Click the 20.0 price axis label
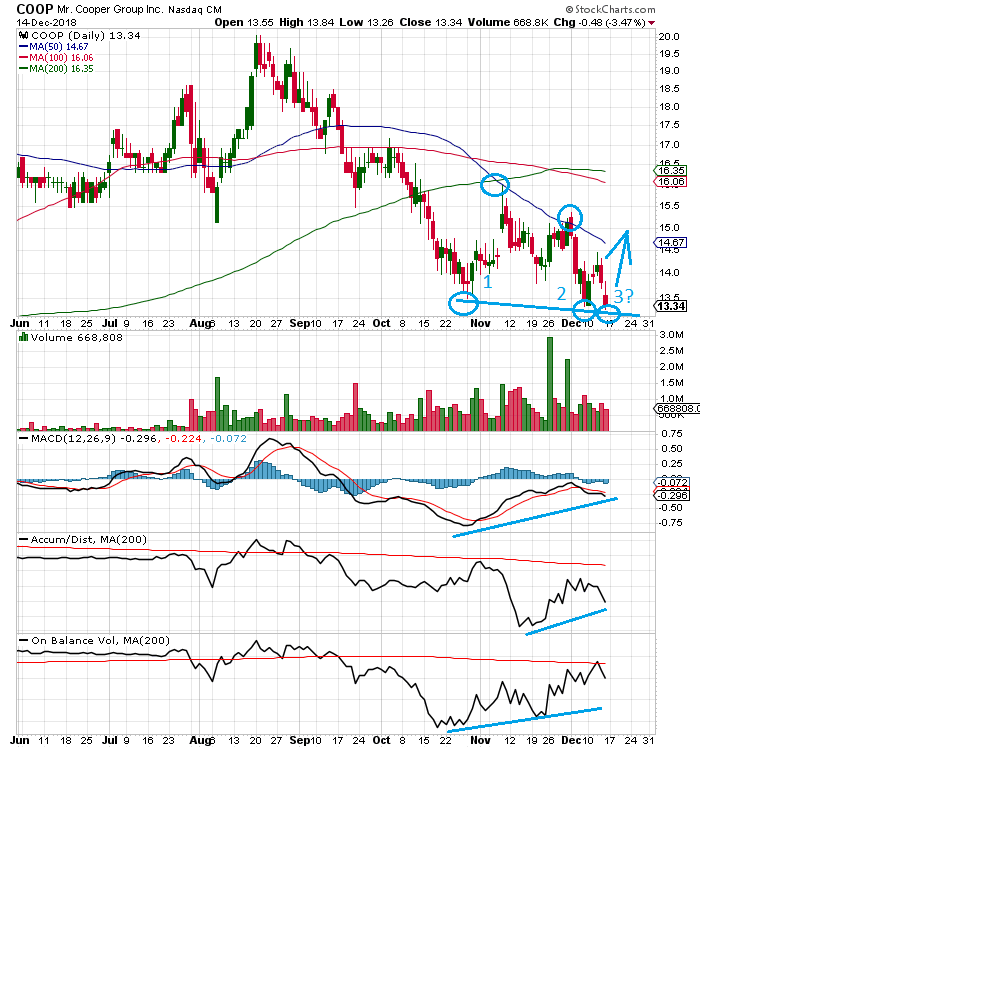 [669, 36]
